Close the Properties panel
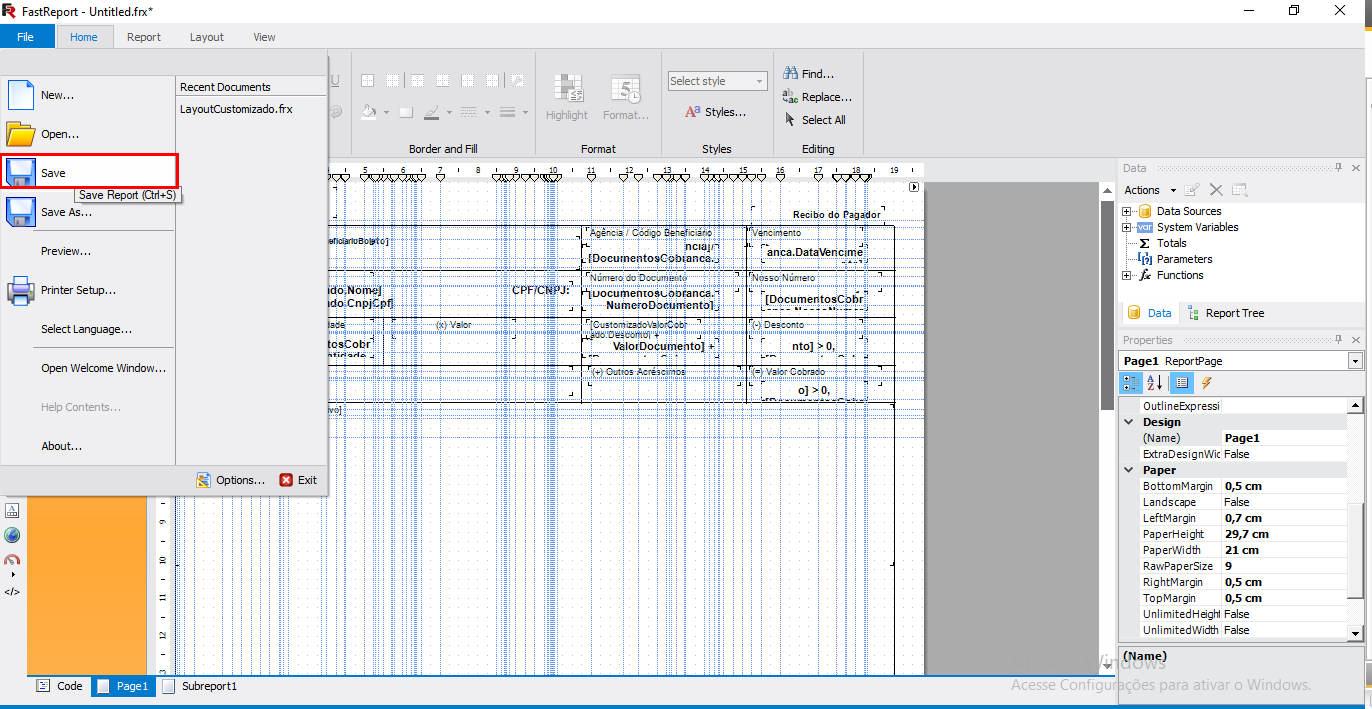1372x709 pixels. (1356, 340)
